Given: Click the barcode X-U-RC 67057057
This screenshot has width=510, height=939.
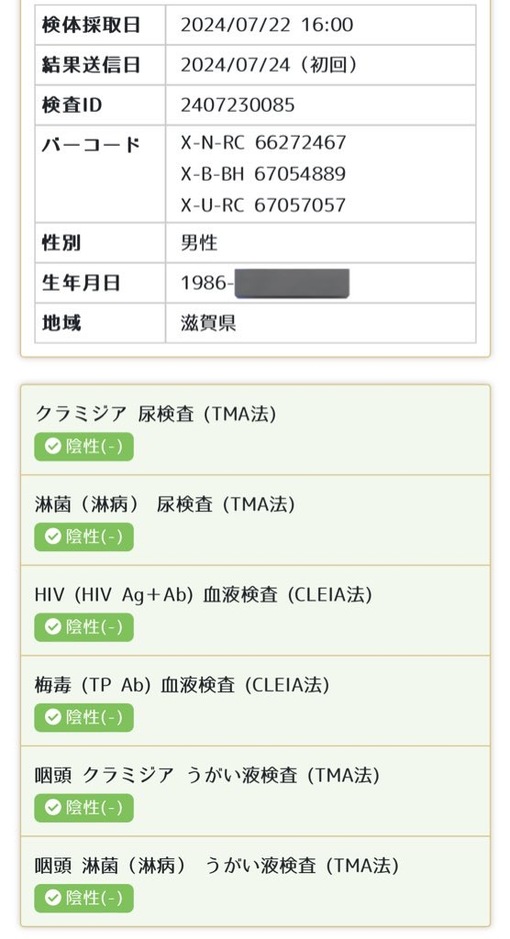Looking at the screenshot, I should (263, 205).
